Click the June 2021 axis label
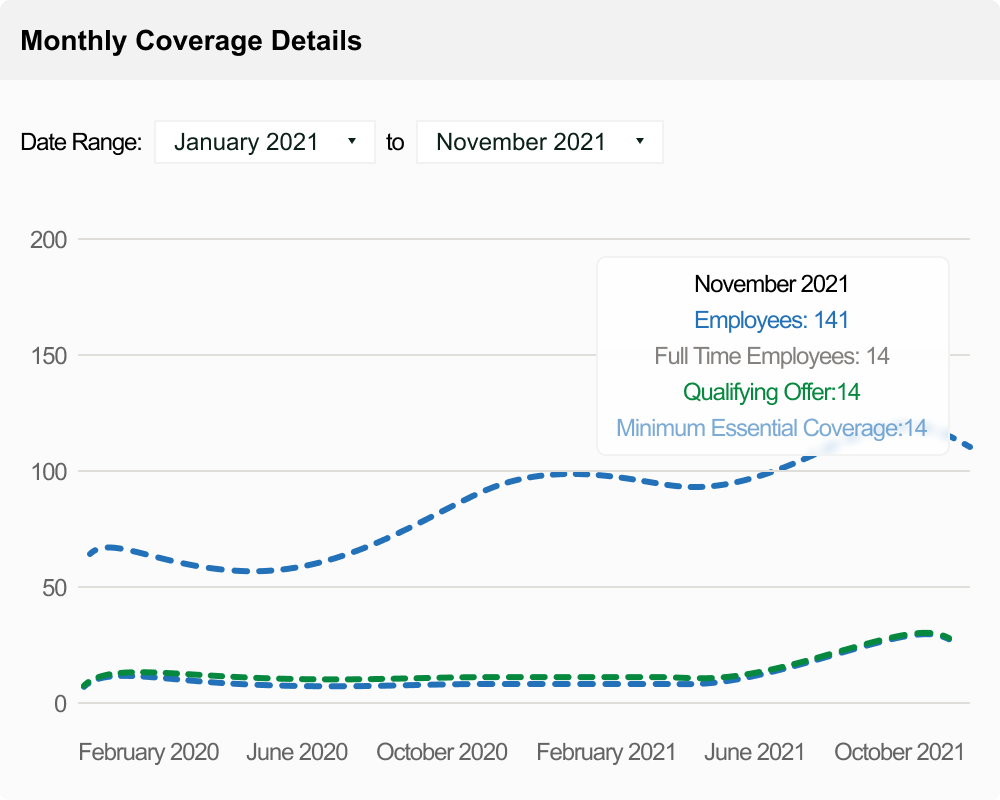Viewport: 1000px width, 800px height. coord(755,751)
